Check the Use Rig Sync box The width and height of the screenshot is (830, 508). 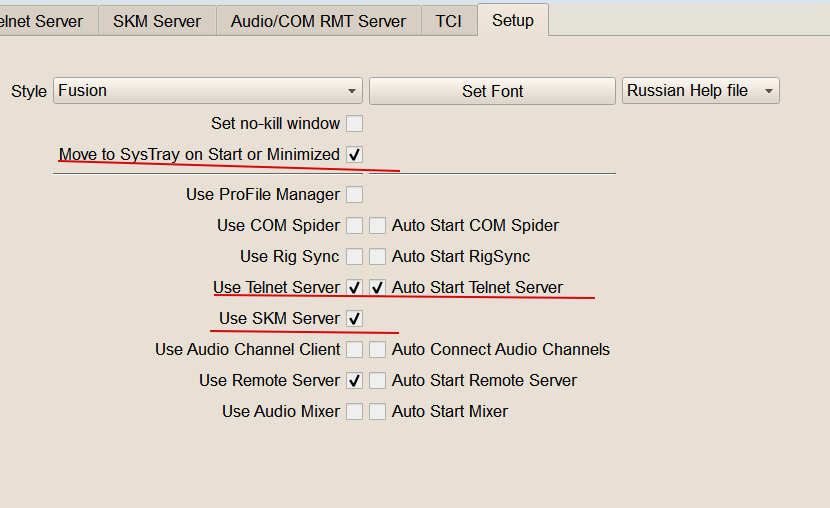pyautogui.click(x=354, y=257)
